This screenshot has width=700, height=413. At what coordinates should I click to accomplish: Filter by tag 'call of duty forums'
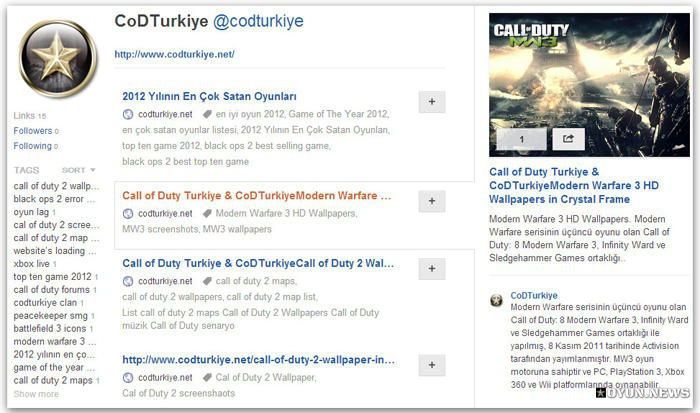[x=55, y=290]
